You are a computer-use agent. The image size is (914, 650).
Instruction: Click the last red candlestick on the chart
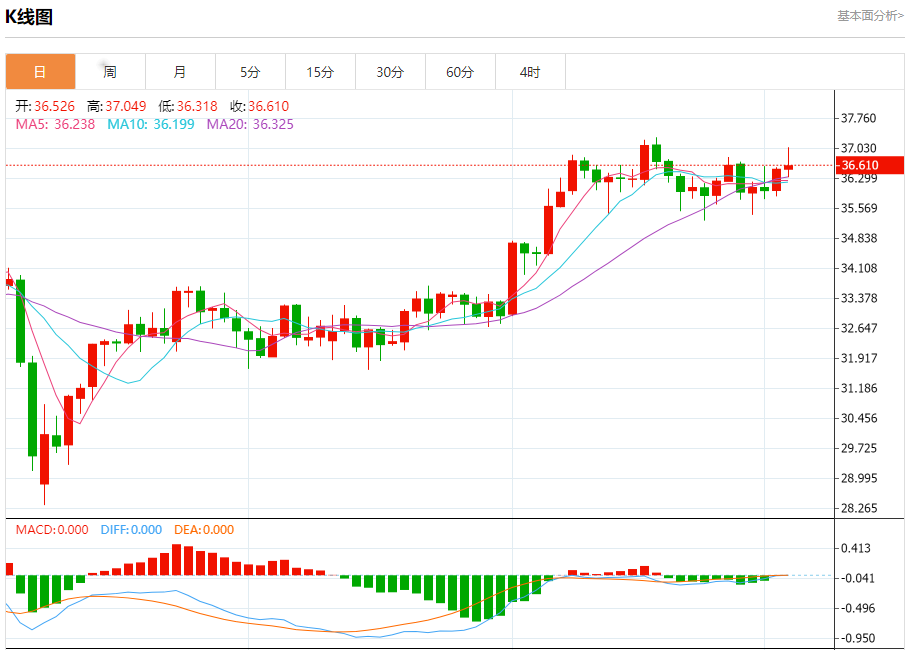click(x=788, y=167)
